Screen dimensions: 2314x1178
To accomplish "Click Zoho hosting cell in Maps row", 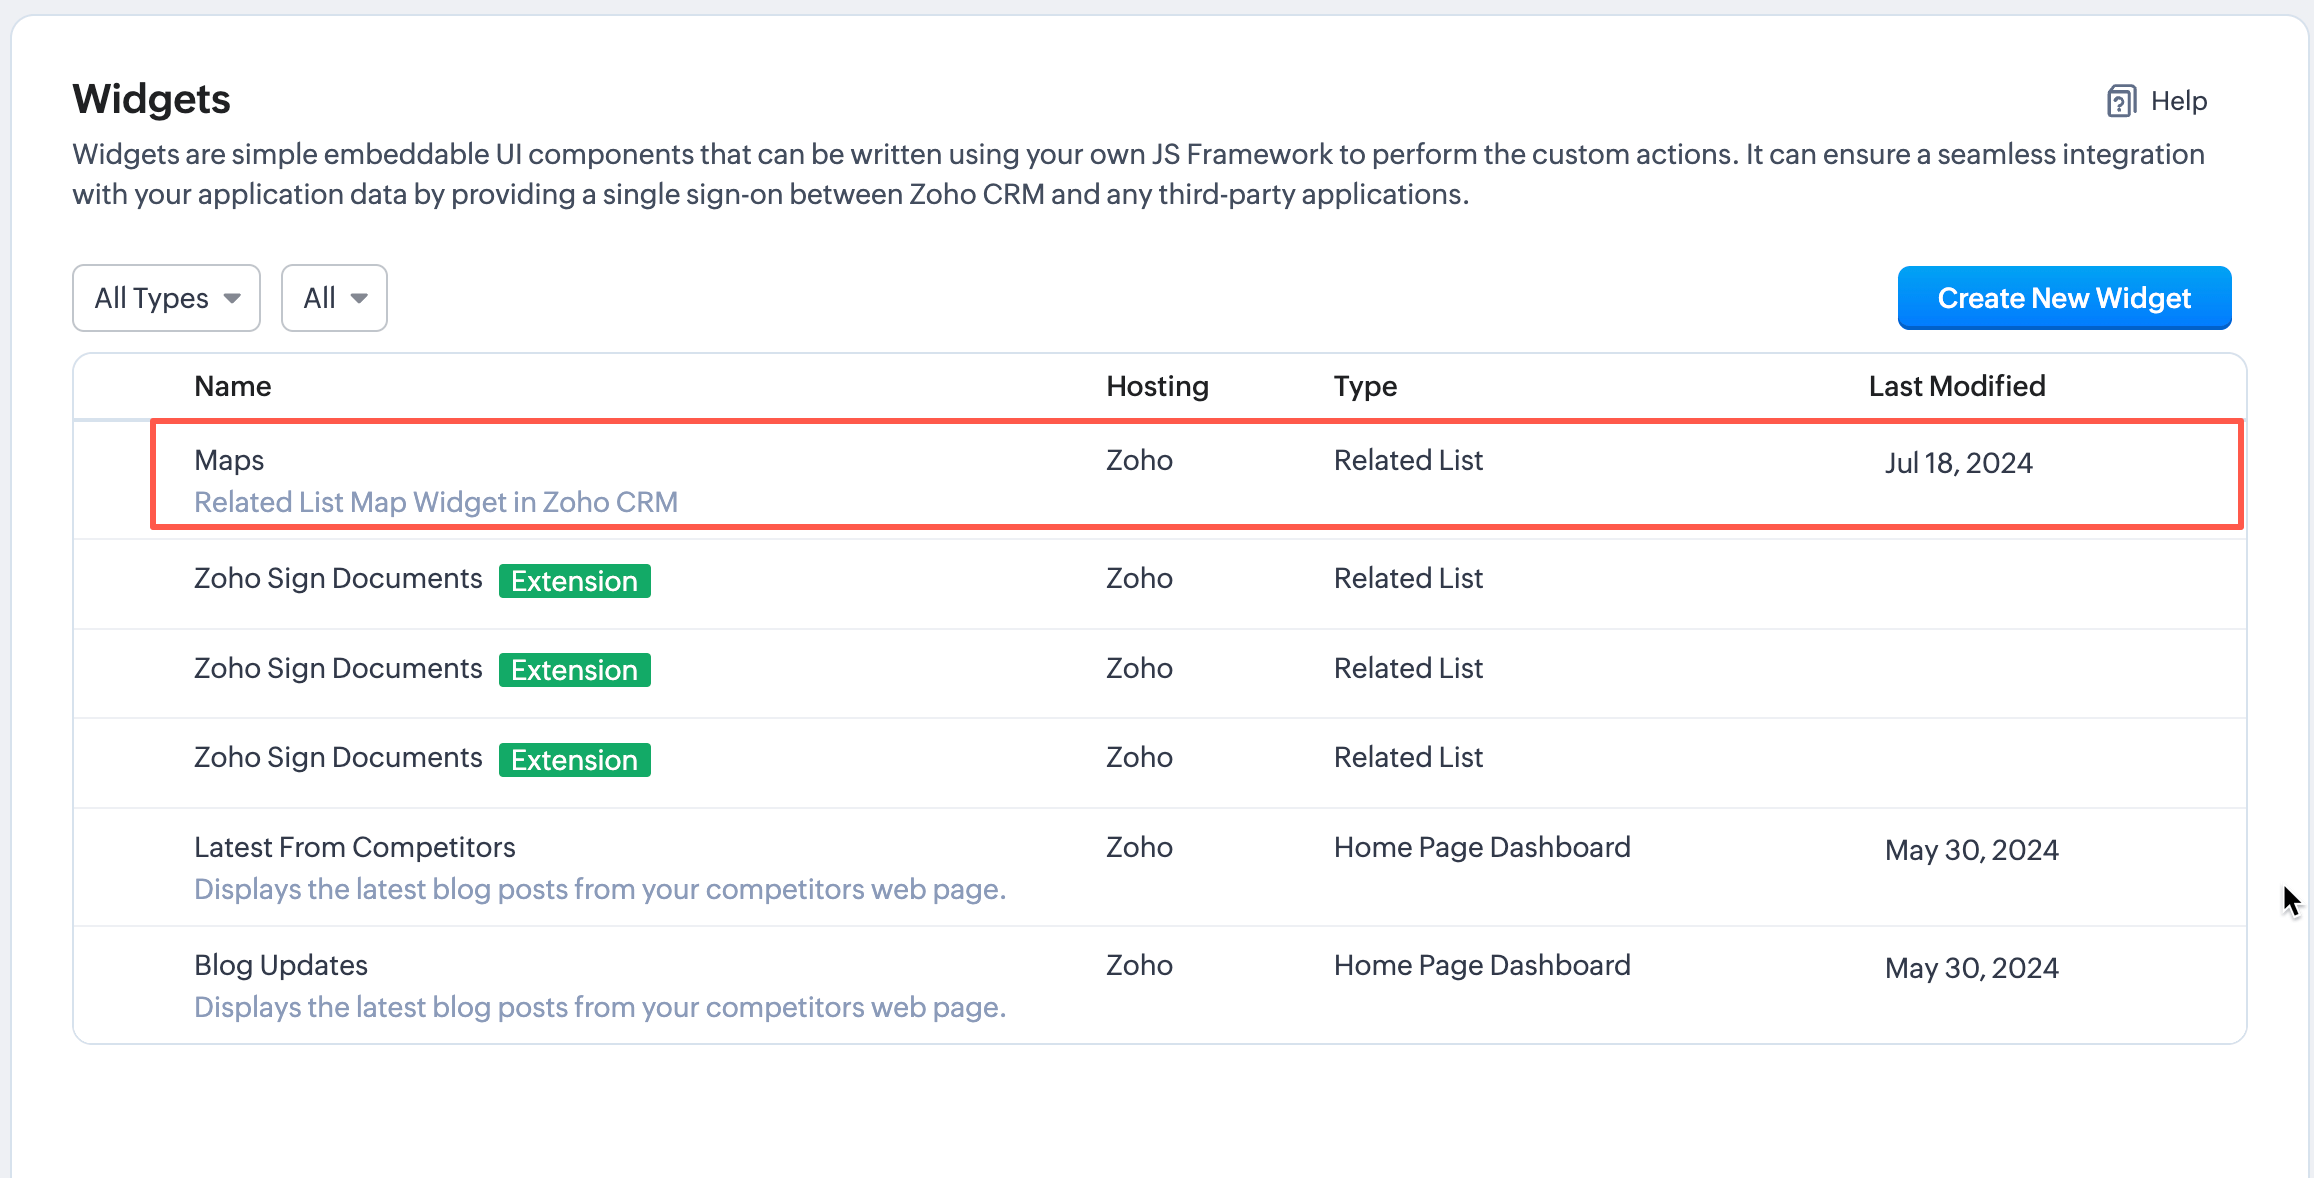I will click(1139, 460).
